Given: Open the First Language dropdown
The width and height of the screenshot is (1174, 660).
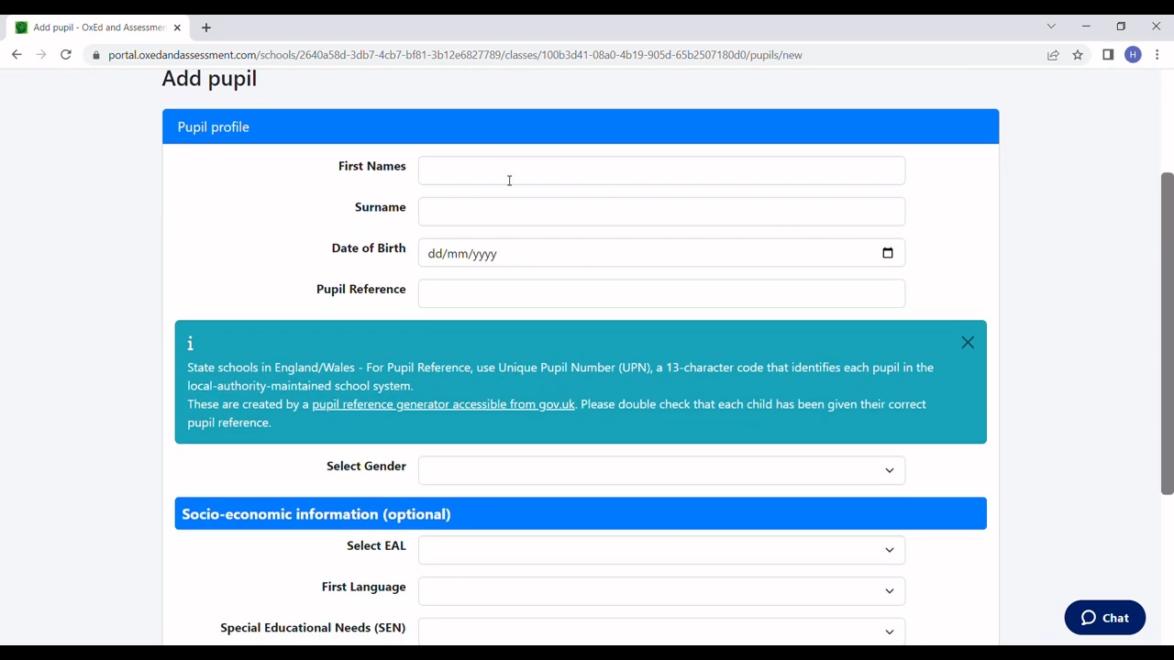Looking at the screenshot, I should coord(661,591).
